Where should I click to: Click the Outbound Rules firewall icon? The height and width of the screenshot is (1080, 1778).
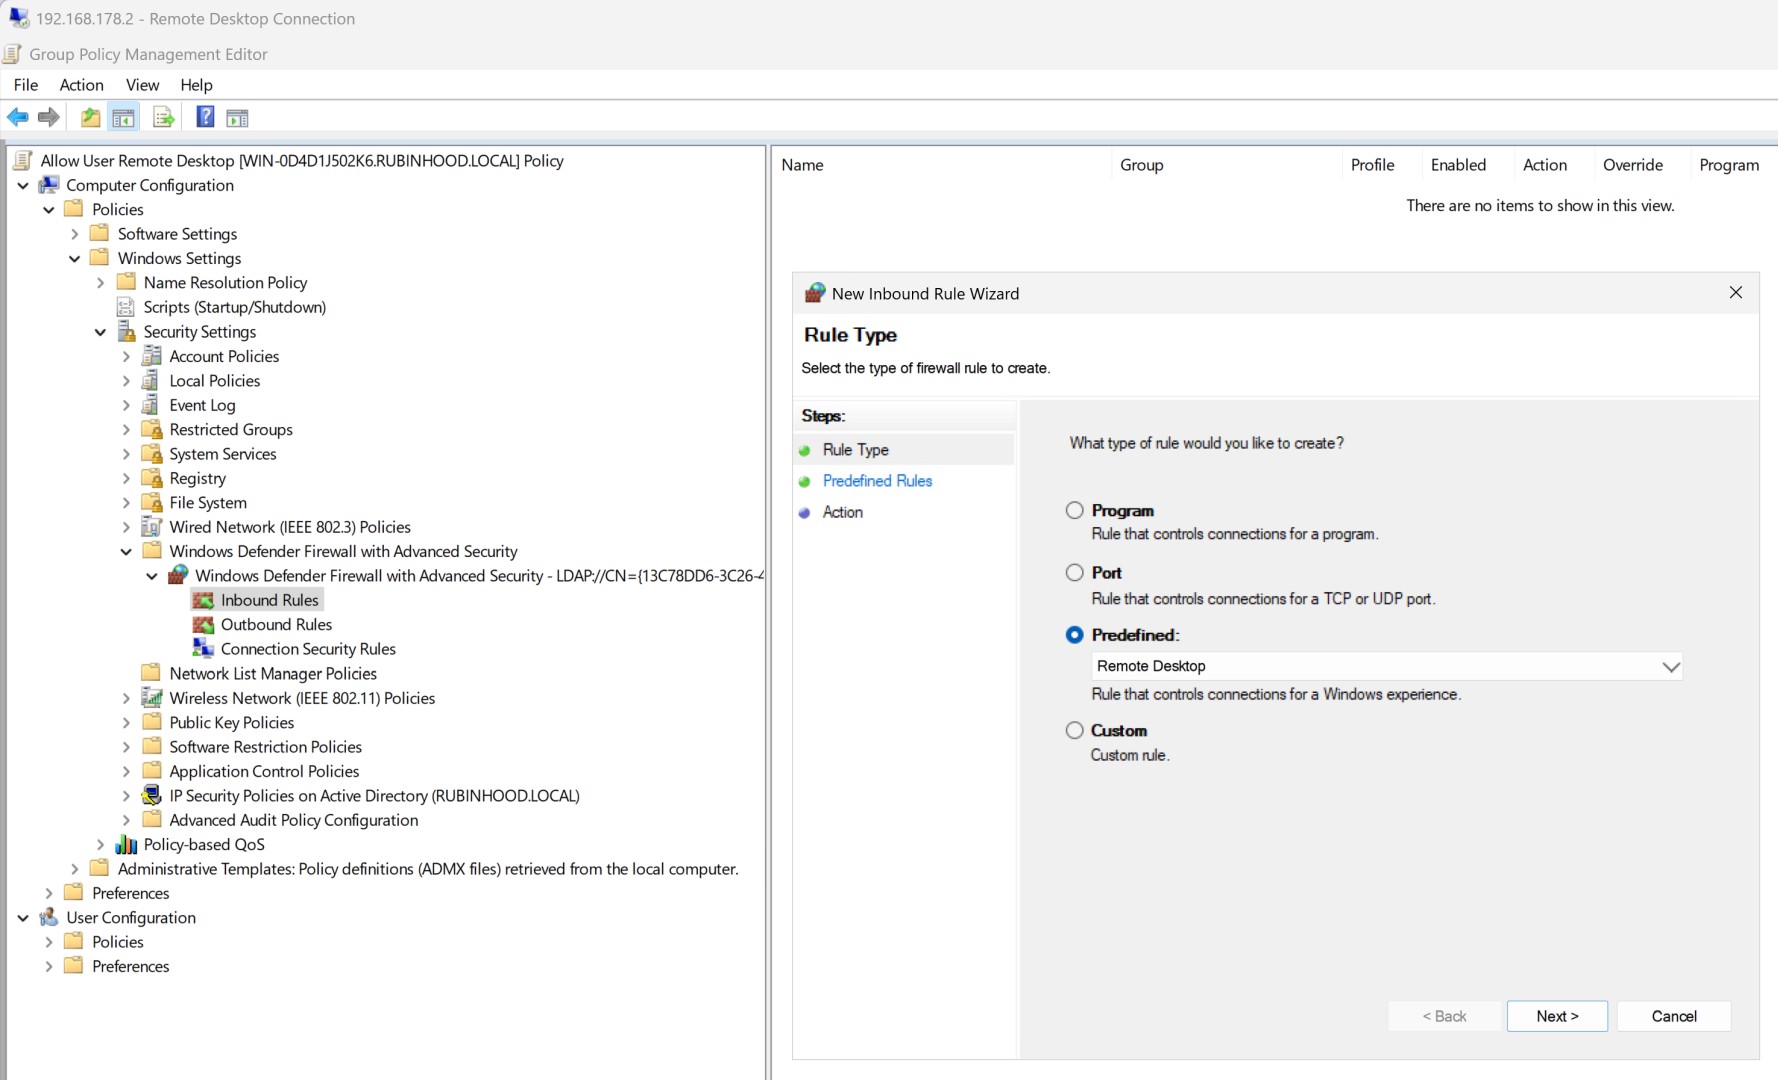[x=203, y=624]
